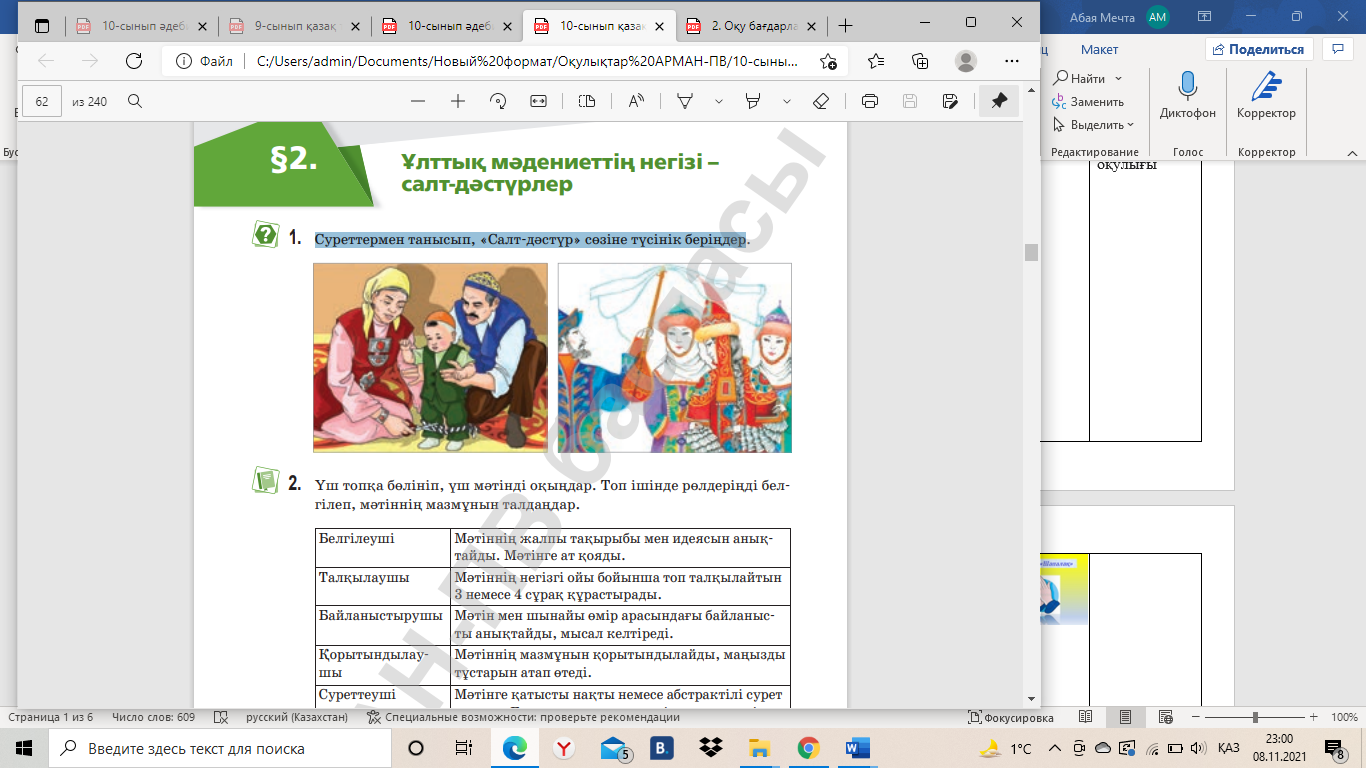
Task: Open the Выделить dropdown in Word ribbon
Action: (x=1096, y=125)
